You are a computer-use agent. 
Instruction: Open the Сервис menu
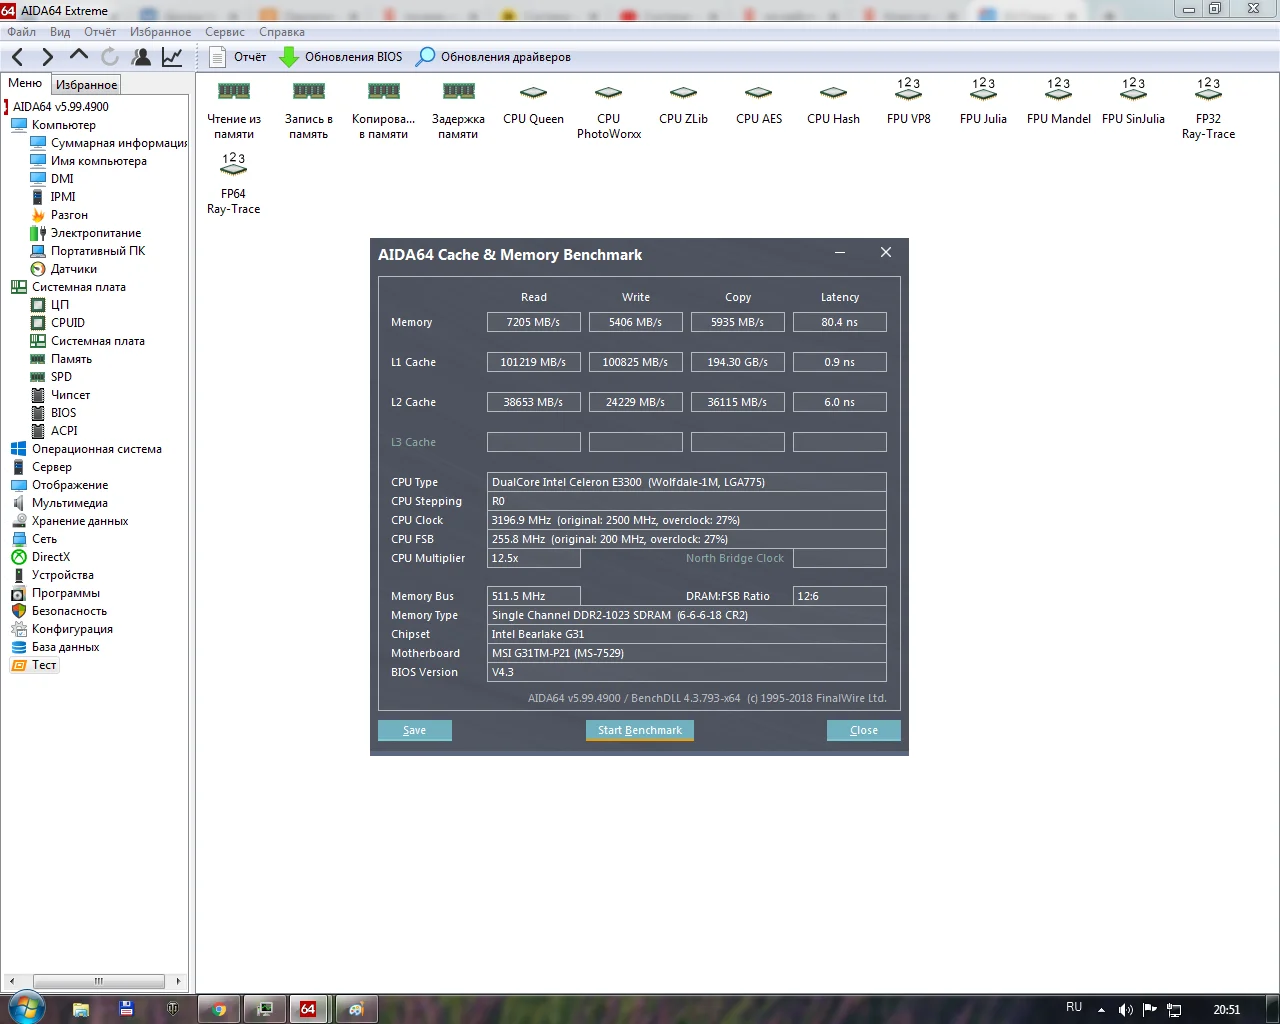[x=224, y=32]
